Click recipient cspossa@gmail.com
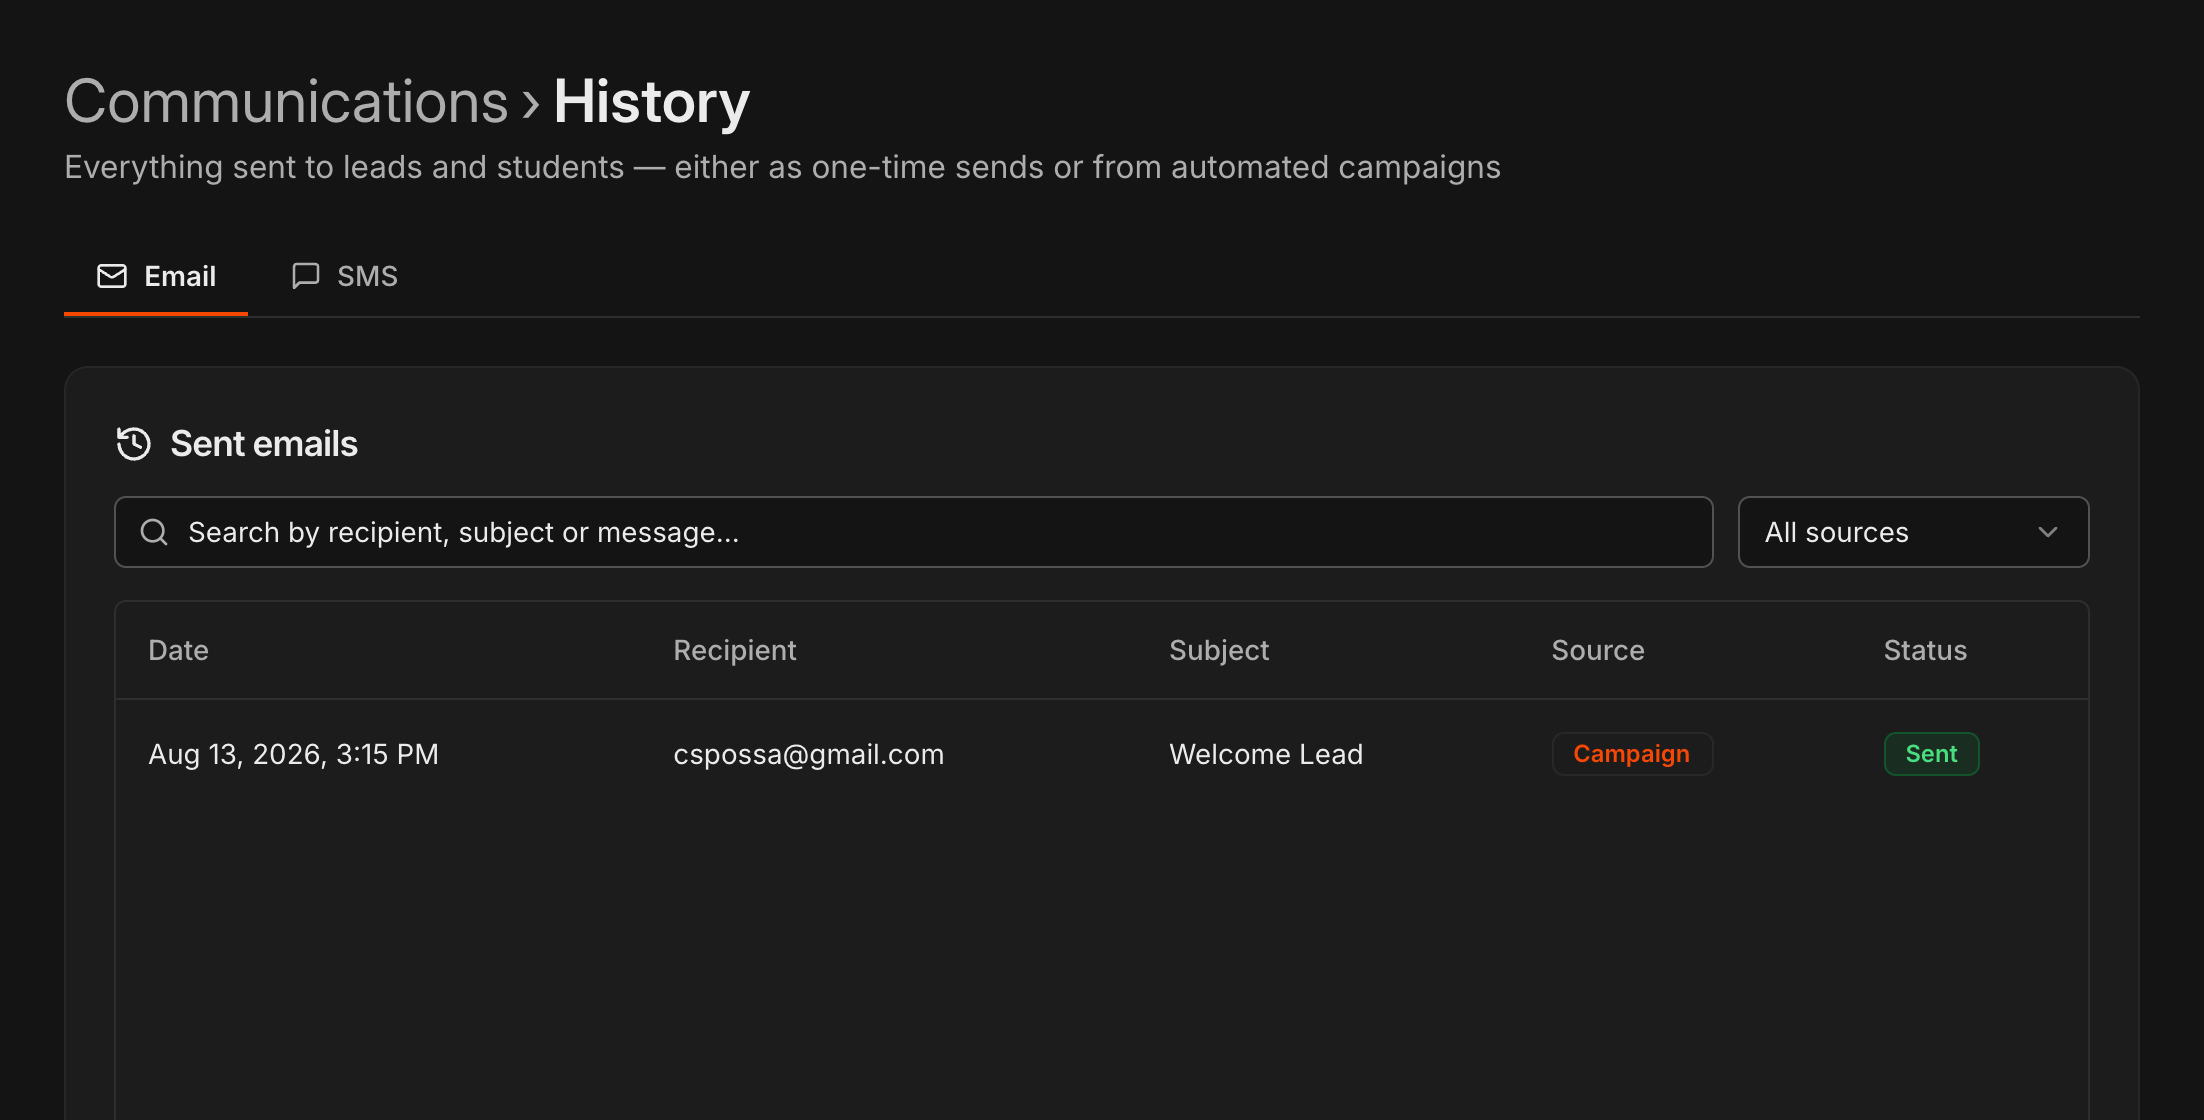 tap(808, 754)
